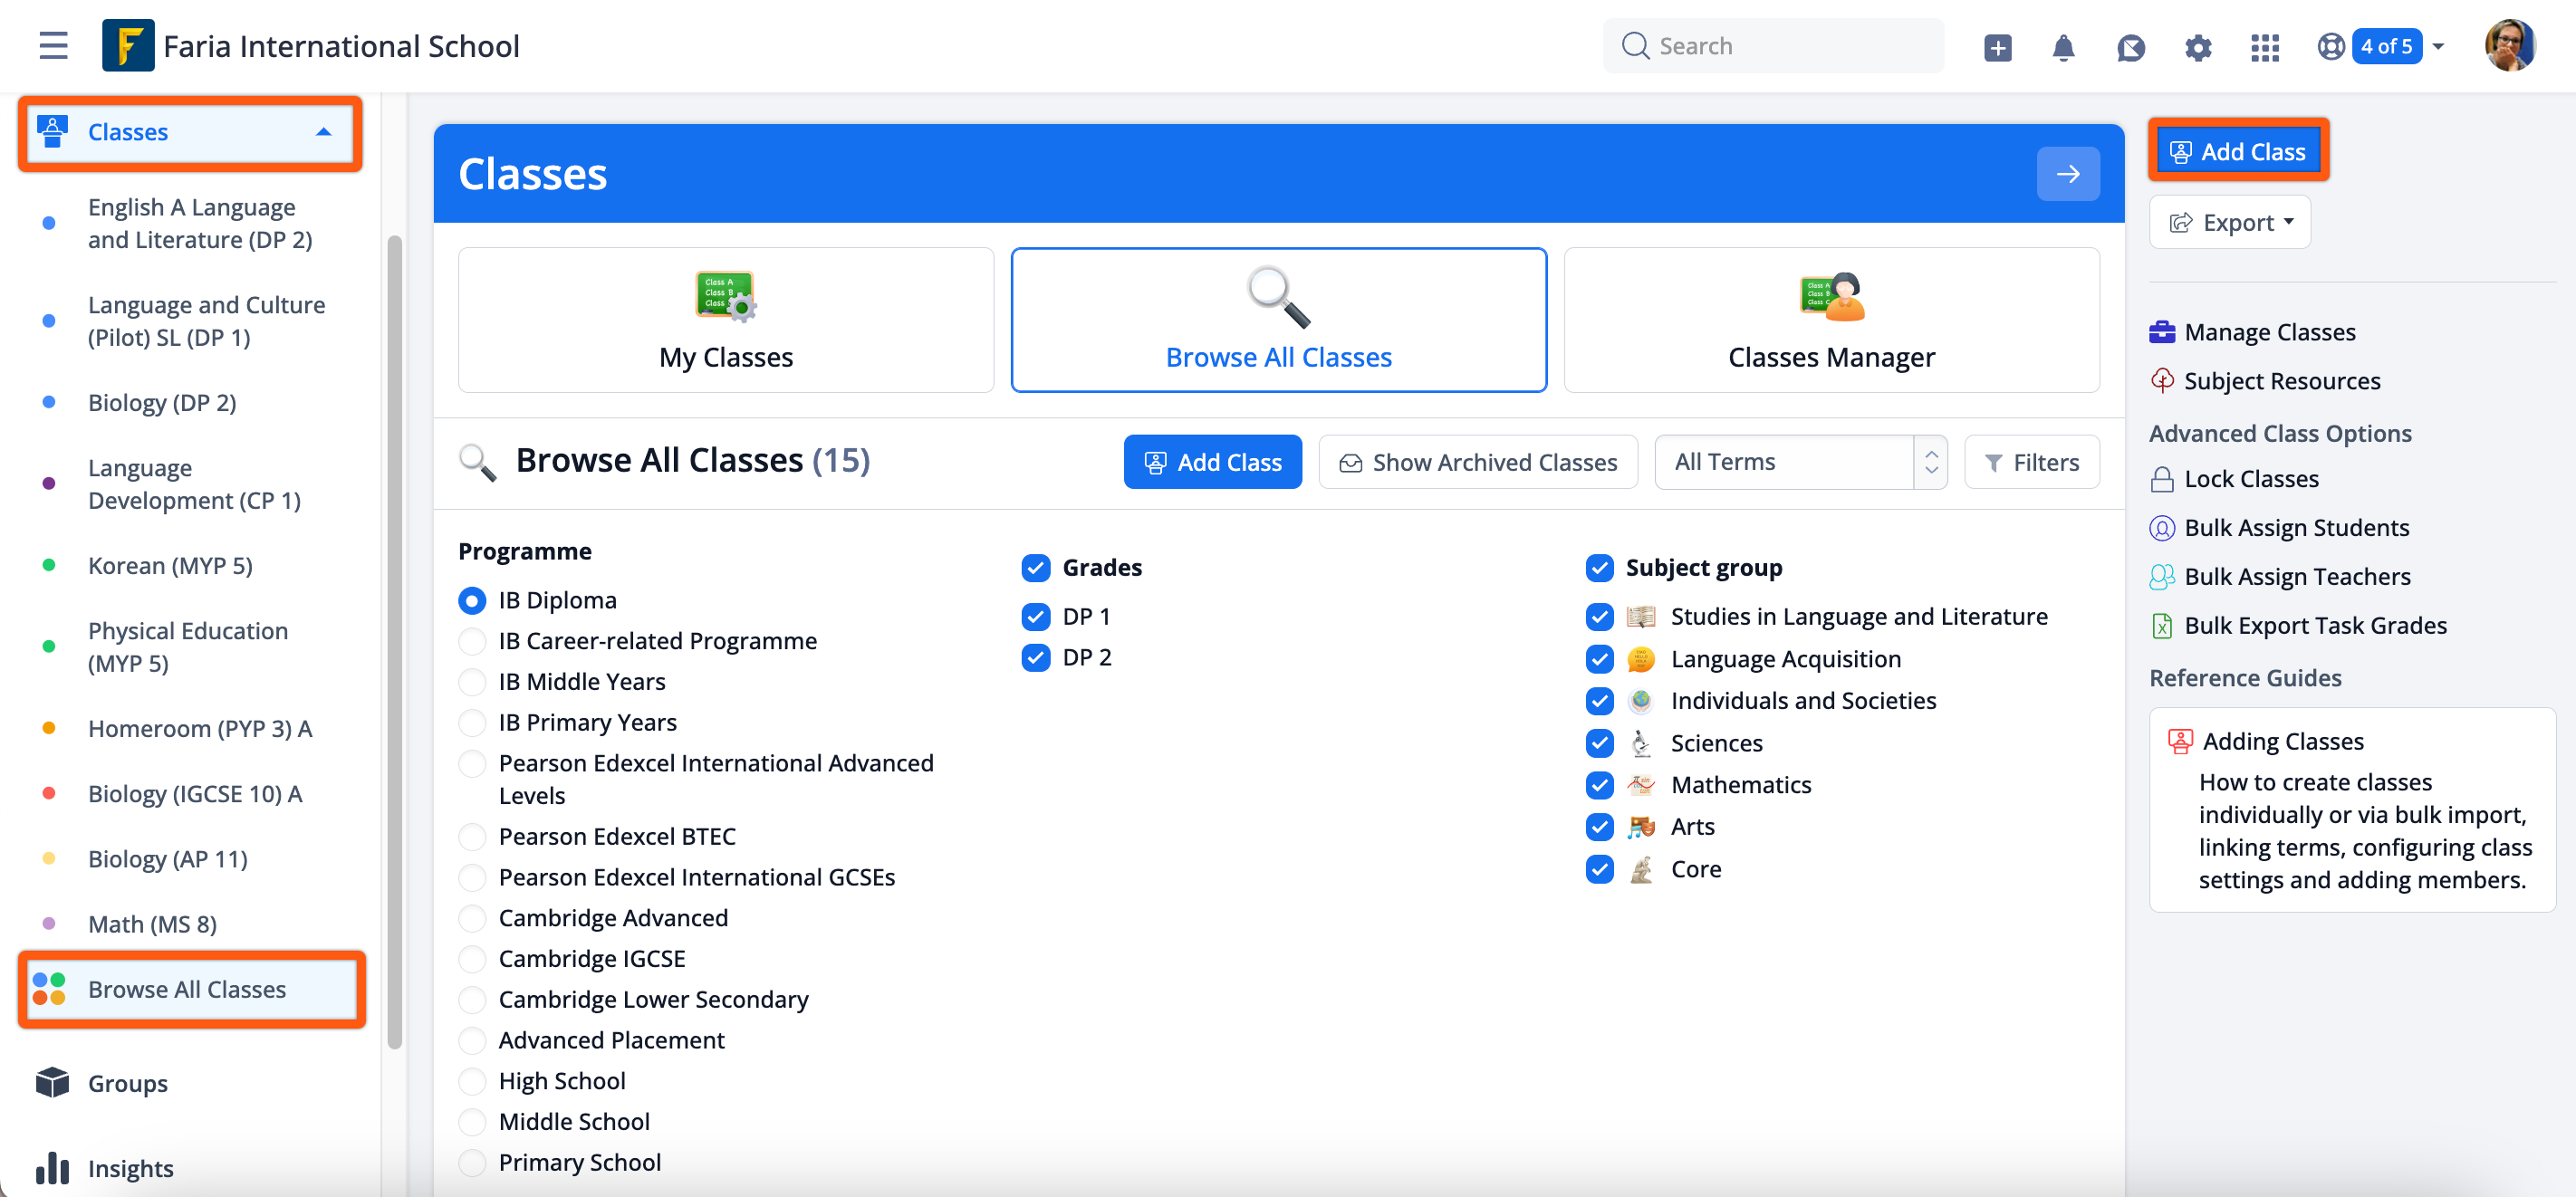Click the Core statue icon

click(1640, 869)
